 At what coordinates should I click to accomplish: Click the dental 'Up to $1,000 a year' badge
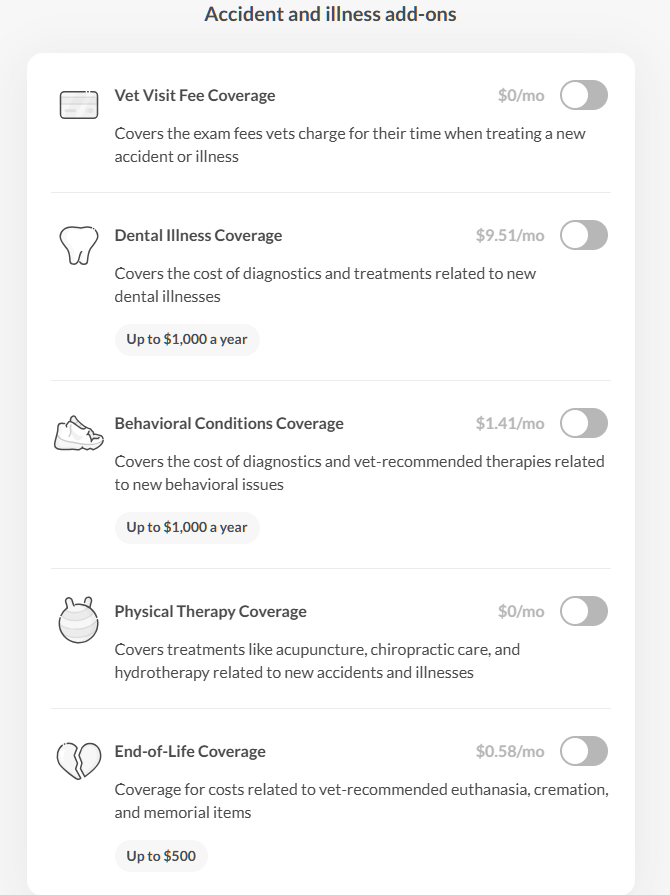(x=187, y=340)
